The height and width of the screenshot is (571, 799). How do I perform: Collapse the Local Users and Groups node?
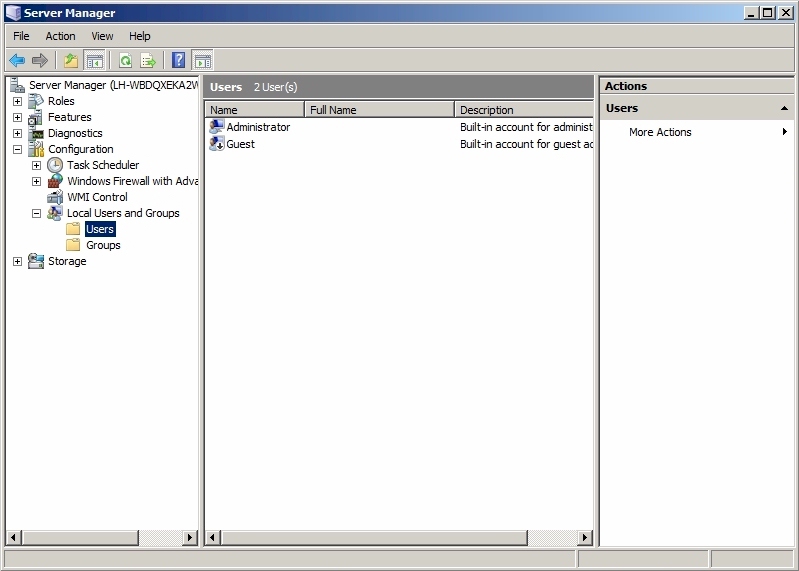click(x=36, y=213)
